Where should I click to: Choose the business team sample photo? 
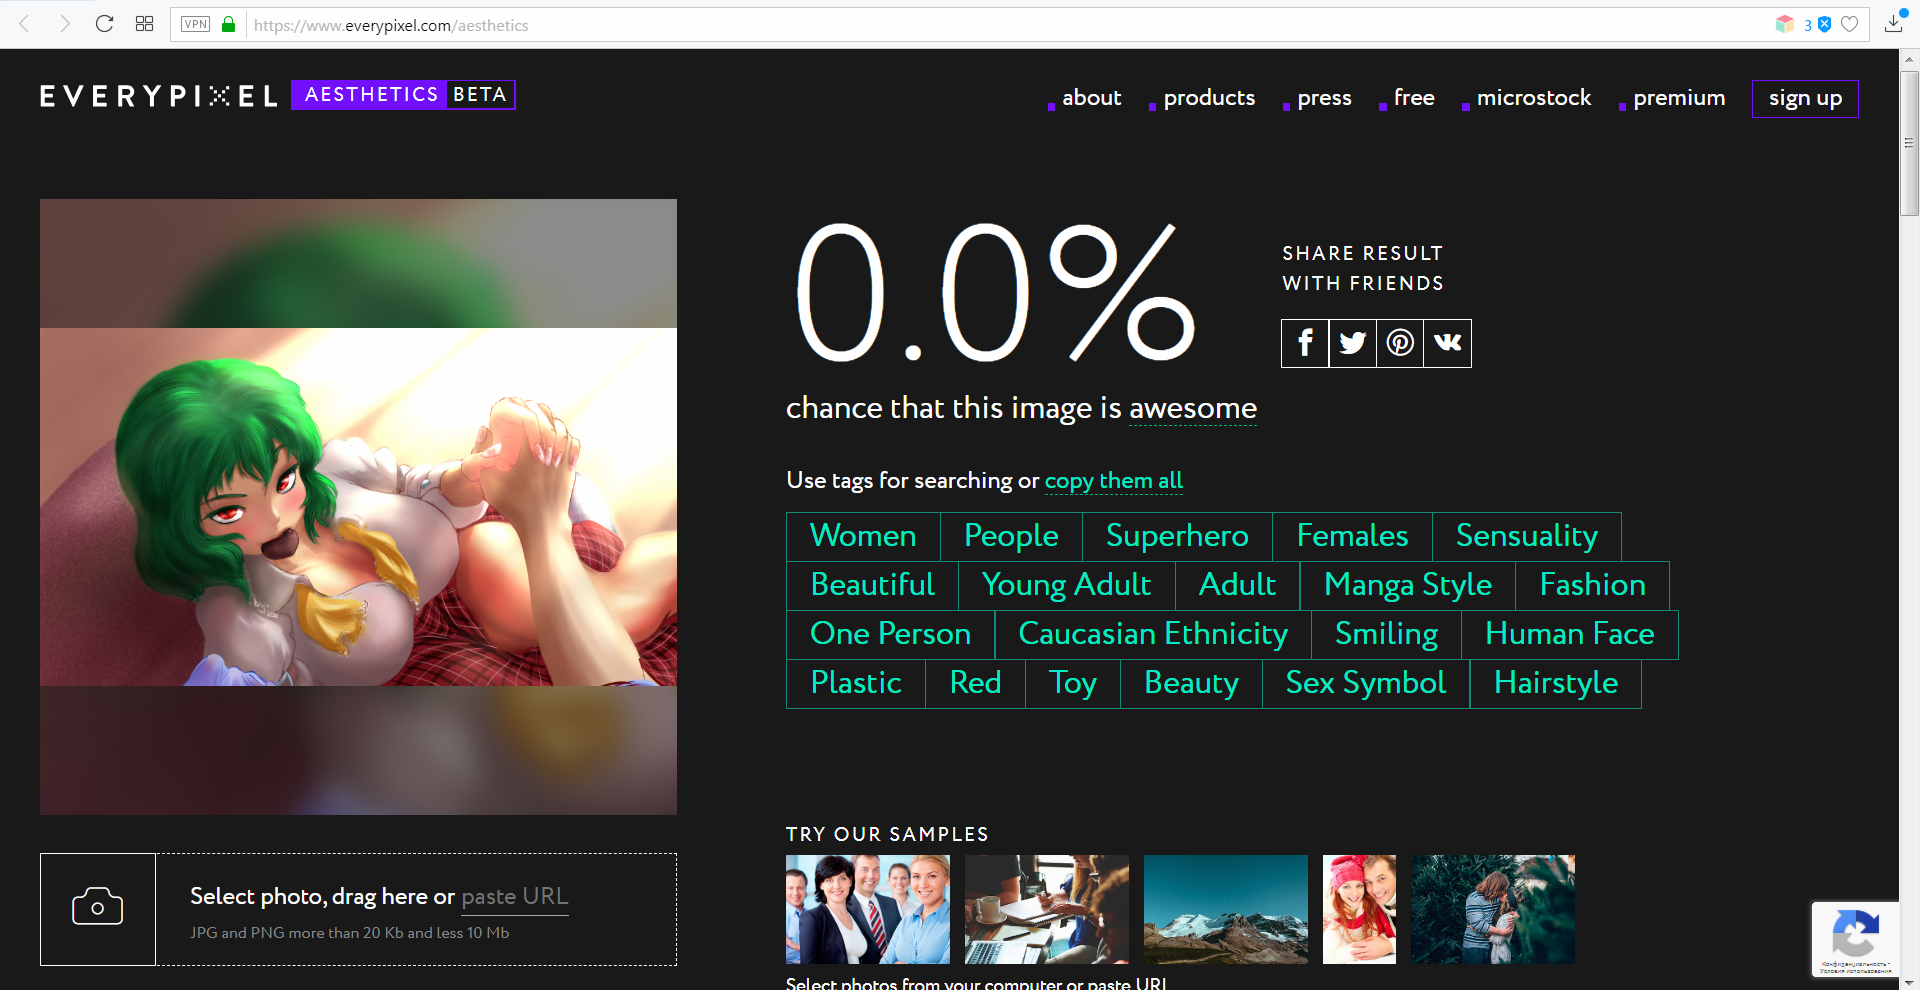pos(868,909)
